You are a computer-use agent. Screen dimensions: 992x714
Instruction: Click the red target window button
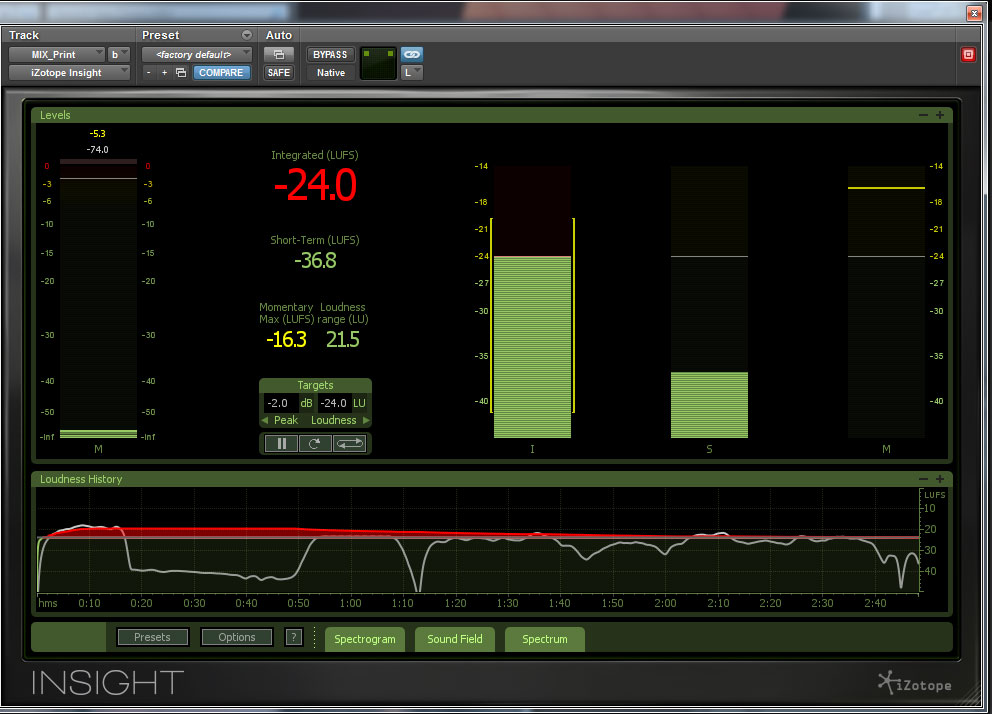click(968, 54)
